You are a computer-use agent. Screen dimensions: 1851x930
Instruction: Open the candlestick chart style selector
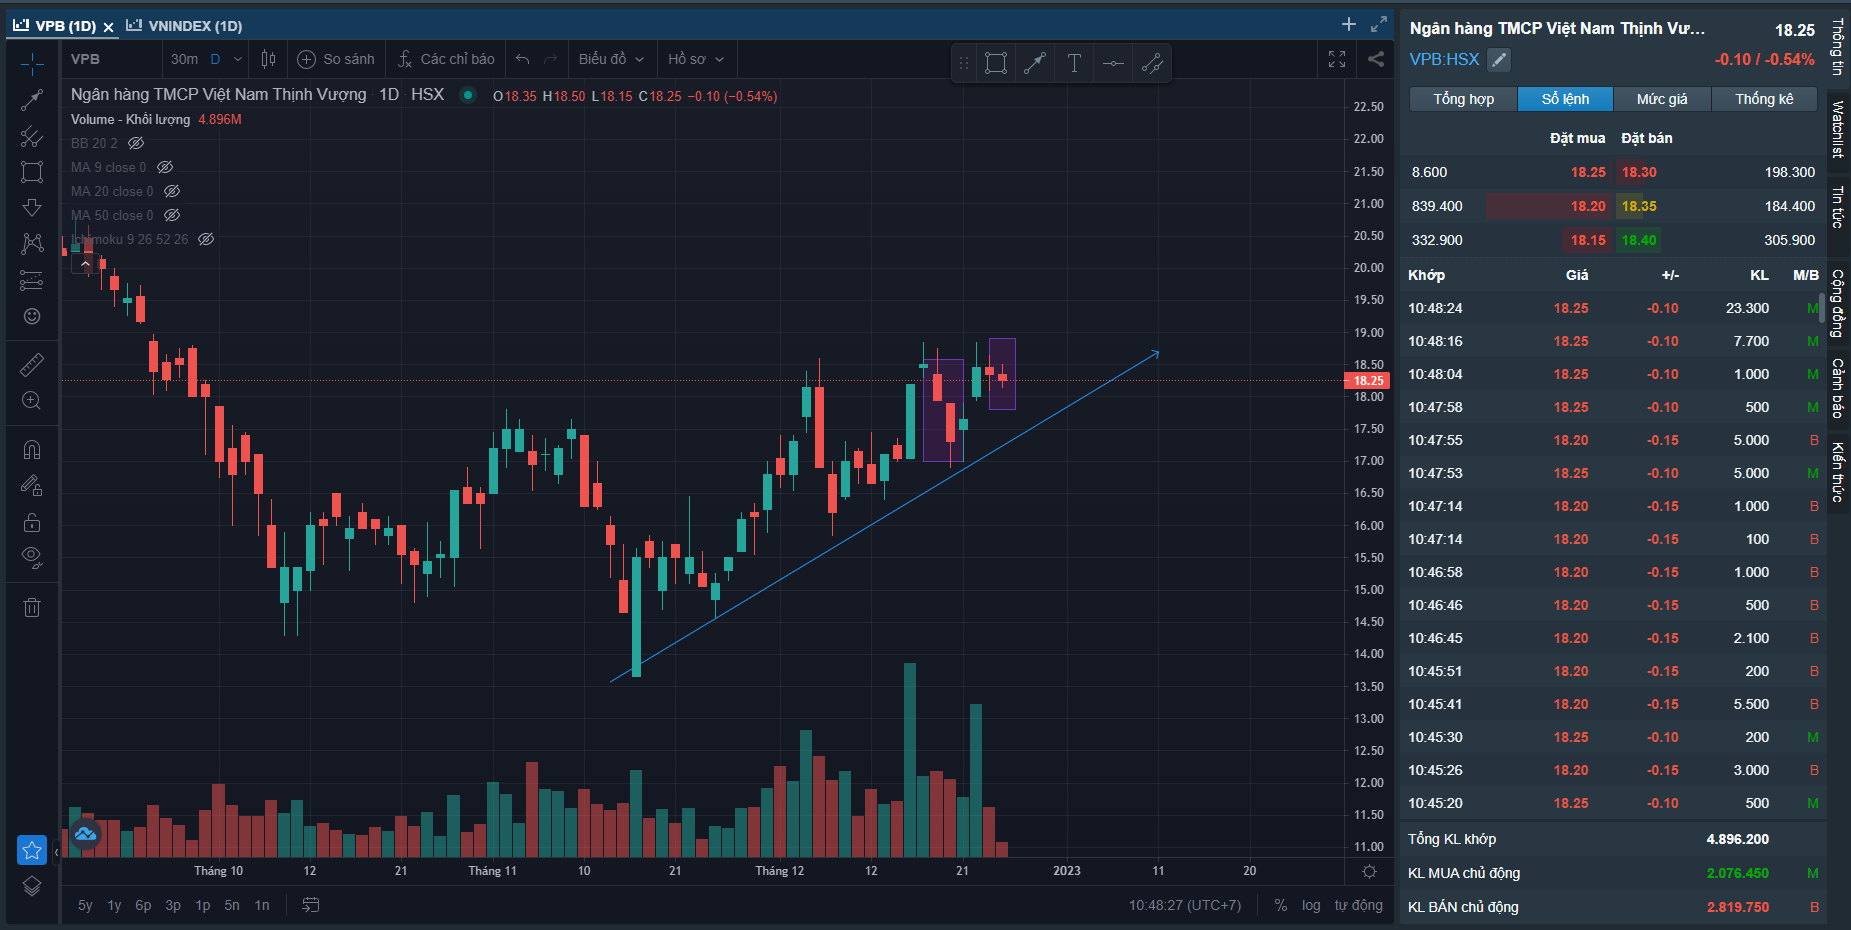268,59
